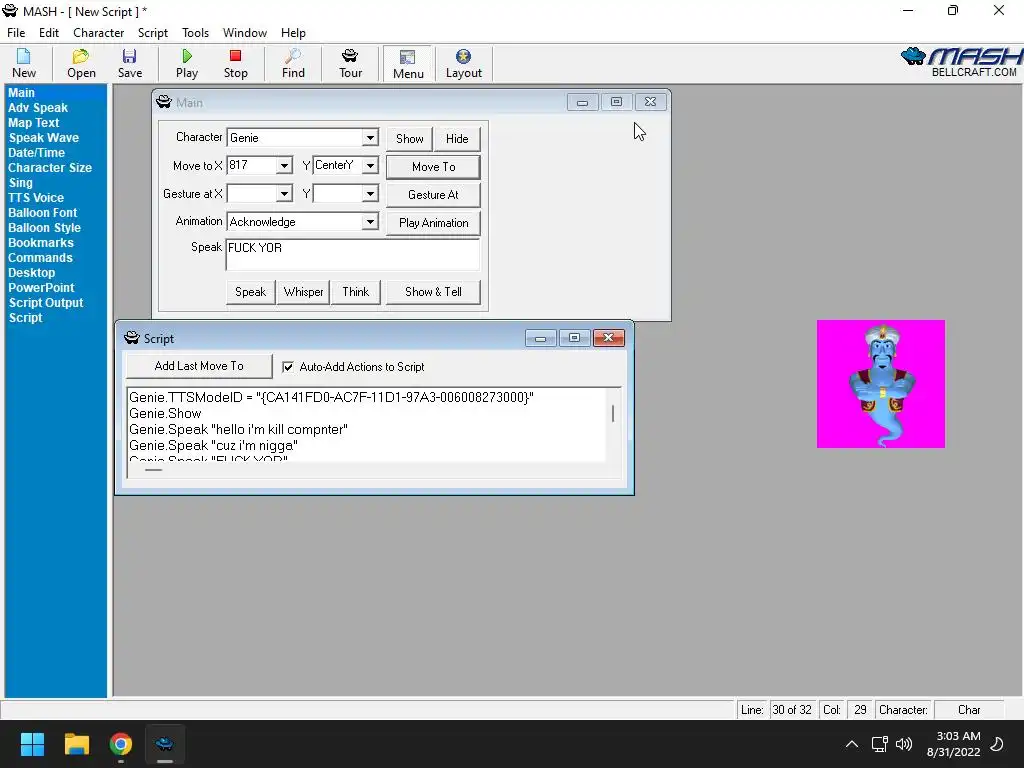Click the Script window title icon
Screen dimensions: 1024x768
[x=132, y=338]
